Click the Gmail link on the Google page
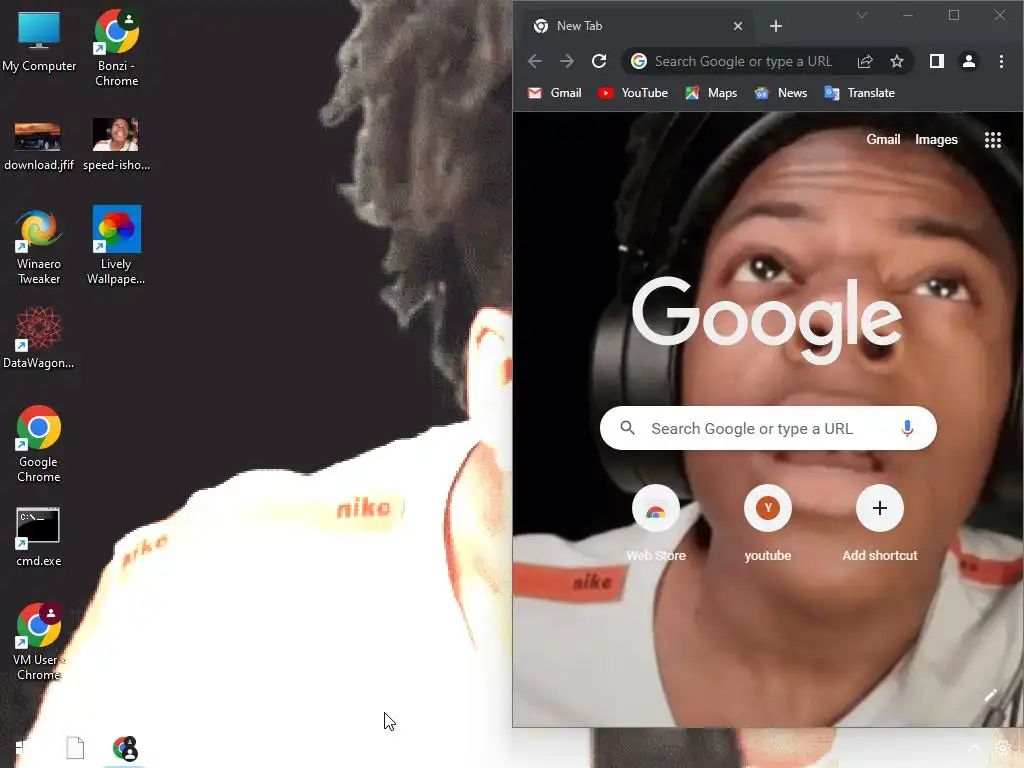 (883, 140)
